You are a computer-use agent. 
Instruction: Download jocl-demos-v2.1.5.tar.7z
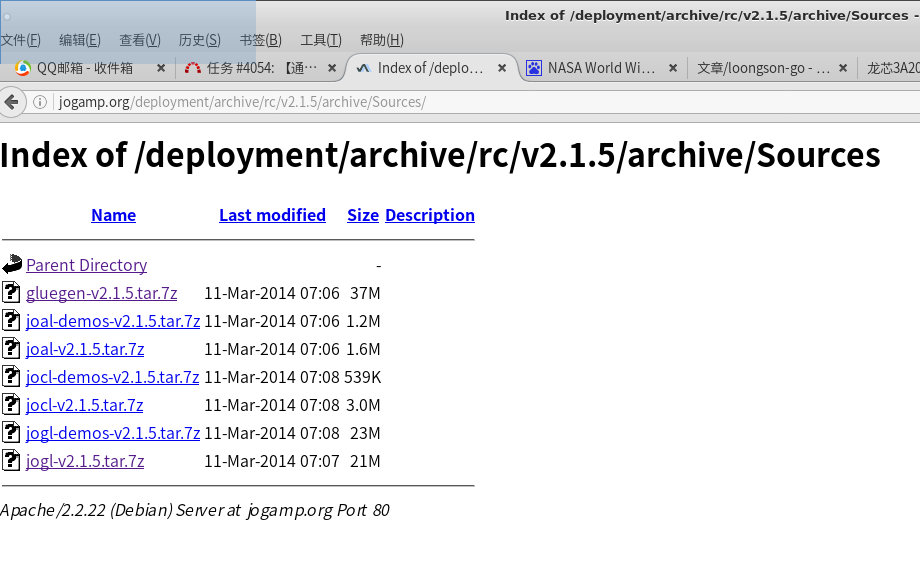[112, 377]
